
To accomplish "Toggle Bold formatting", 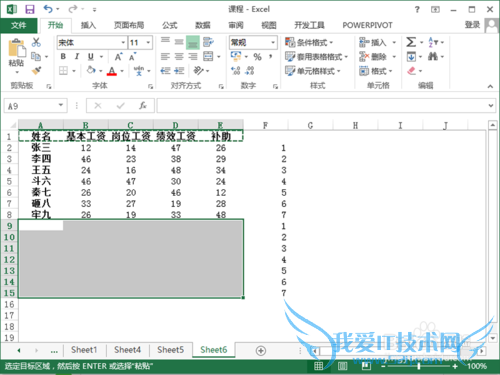I will (x=63, y=57).
